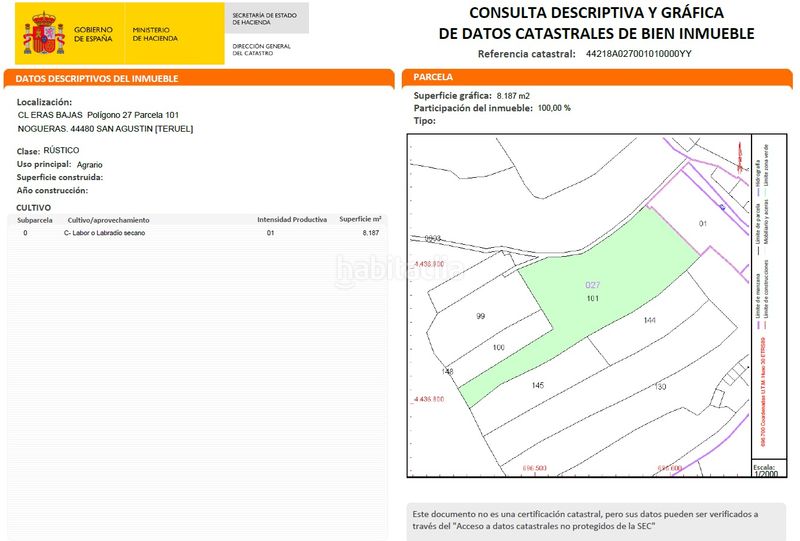Click the Gobierno de España text
The height and width of the screenshot is (541, 800).
pos(94,34)
